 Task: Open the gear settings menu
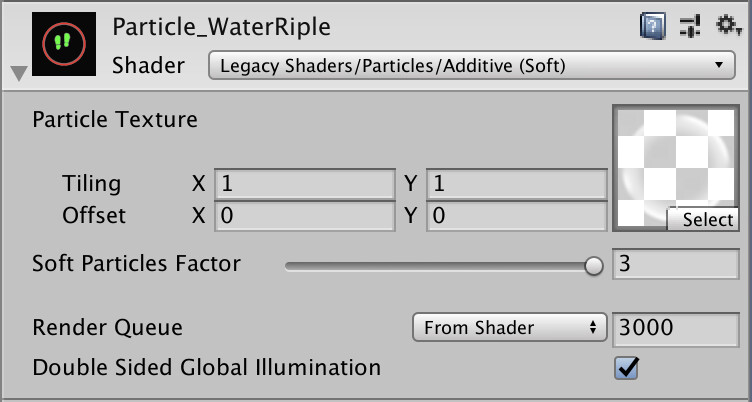[728, 25]
